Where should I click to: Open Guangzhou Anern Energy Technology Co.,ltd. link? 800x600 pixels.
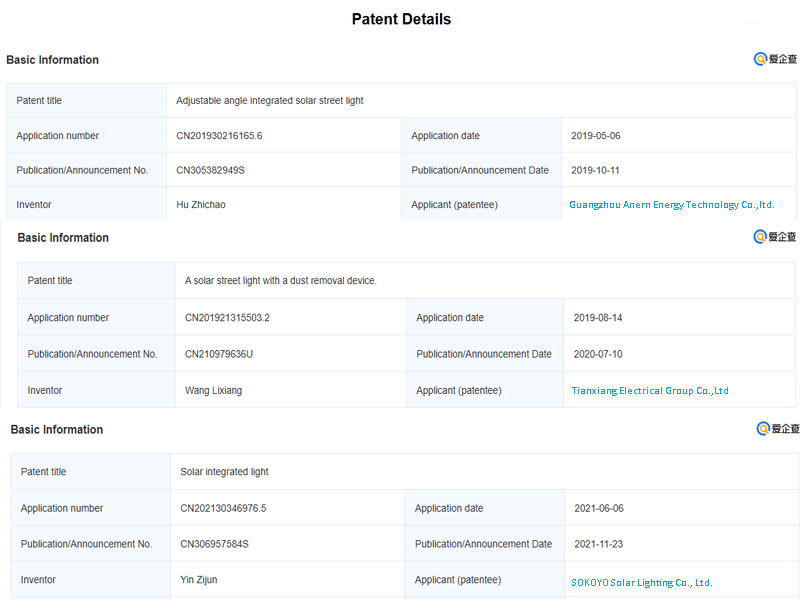click(671, 205)
